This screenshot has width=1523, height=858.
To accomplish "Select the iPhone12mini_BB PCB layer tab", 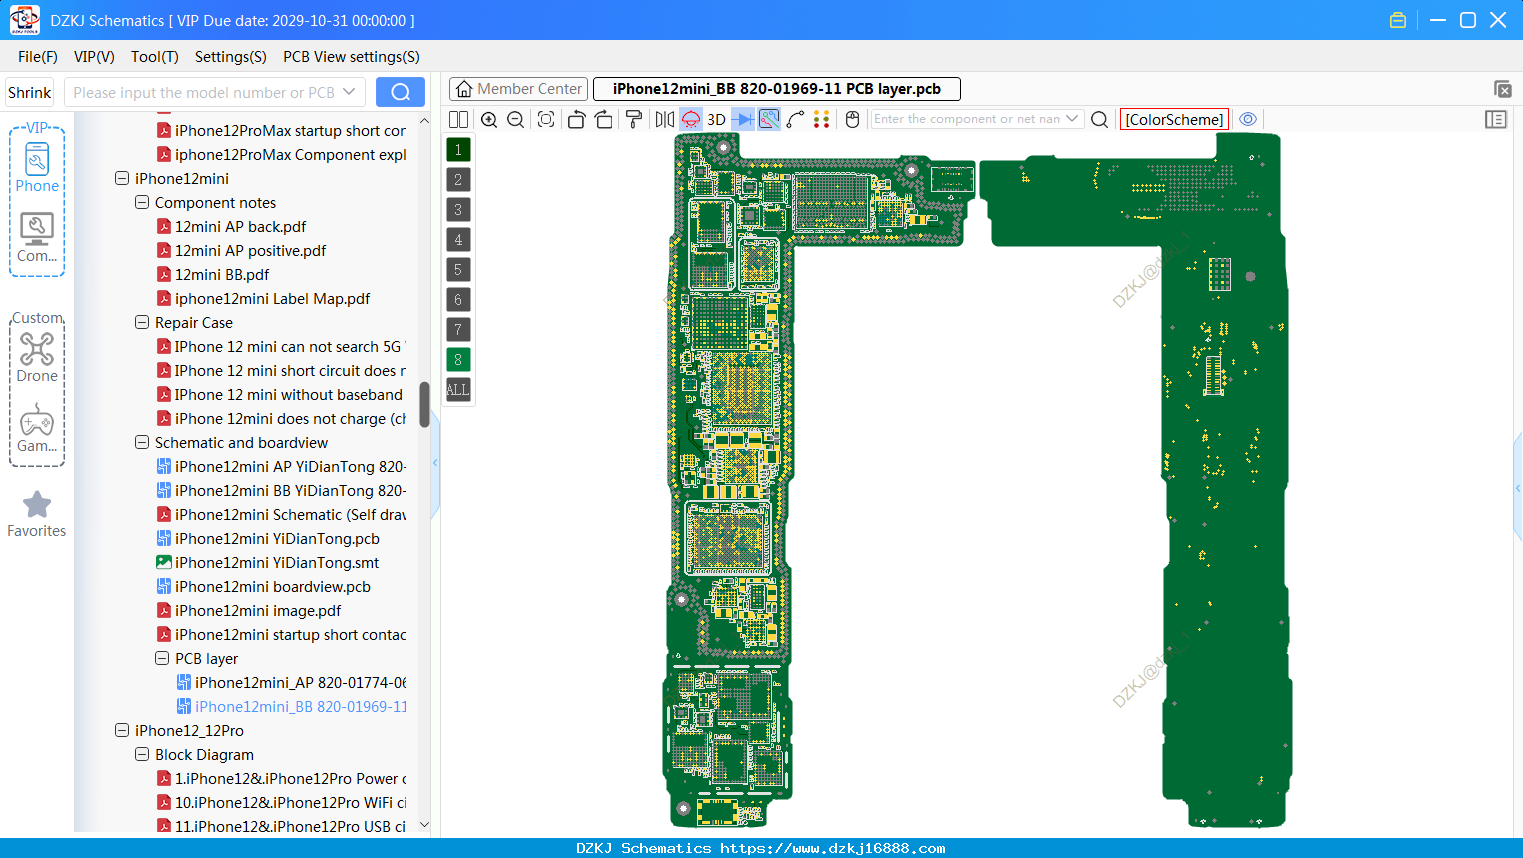I will (x=777, y=89).
